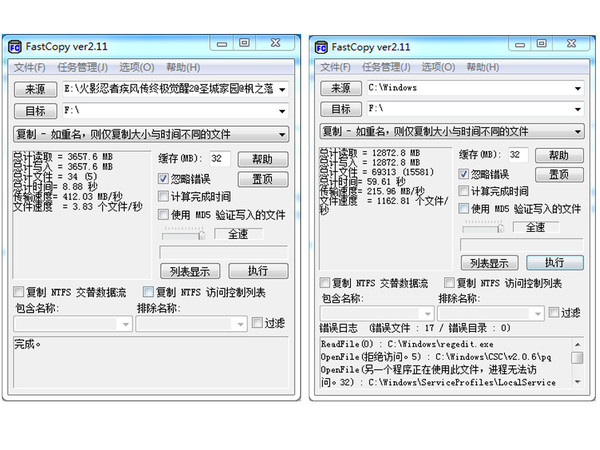Viewport: 600px width, 450px height.
Task: Click 帮助 button in left window
Action: pos(262,159)
